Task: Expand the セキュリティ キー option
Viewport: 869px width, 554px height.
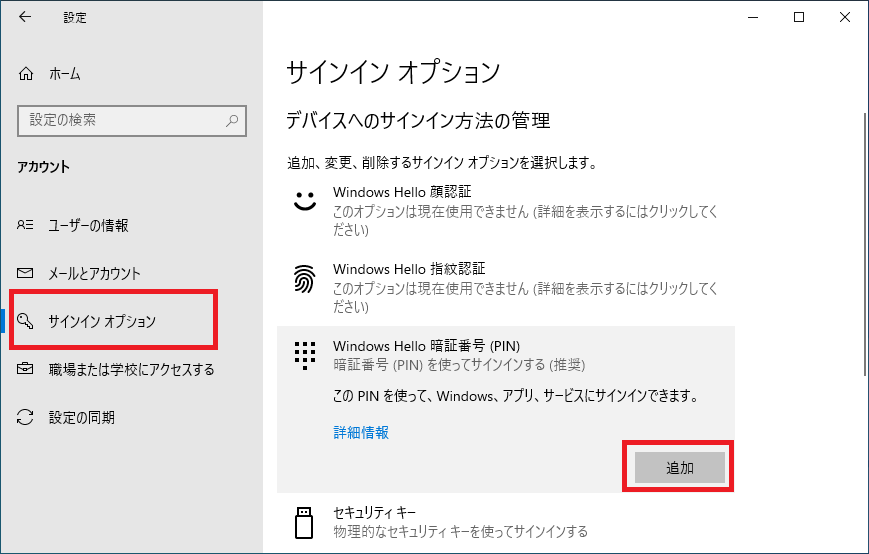Action: point(505,522)
